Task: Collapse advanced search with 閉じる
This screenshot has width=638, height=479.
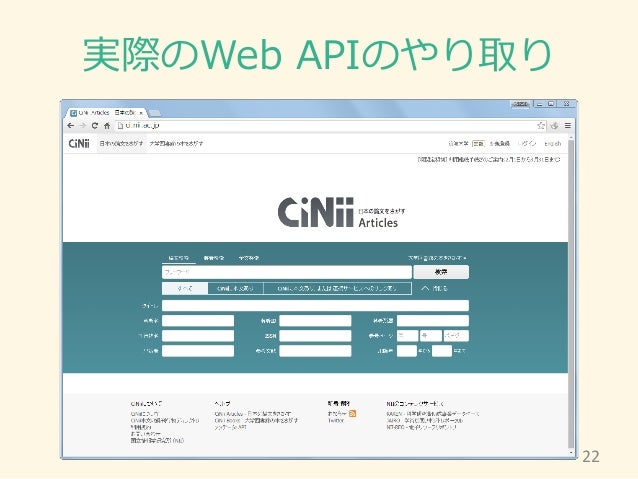Action: coord(435,289)
